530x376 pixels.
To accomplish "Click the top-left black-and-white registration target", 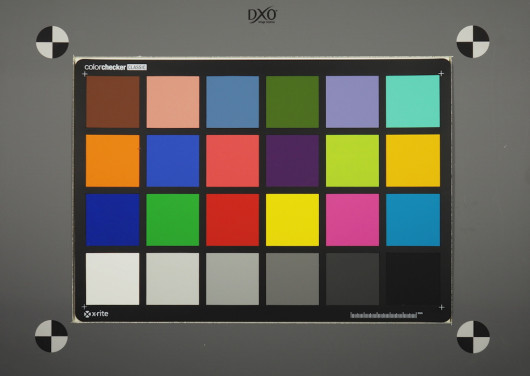I will tap(52, 42).
